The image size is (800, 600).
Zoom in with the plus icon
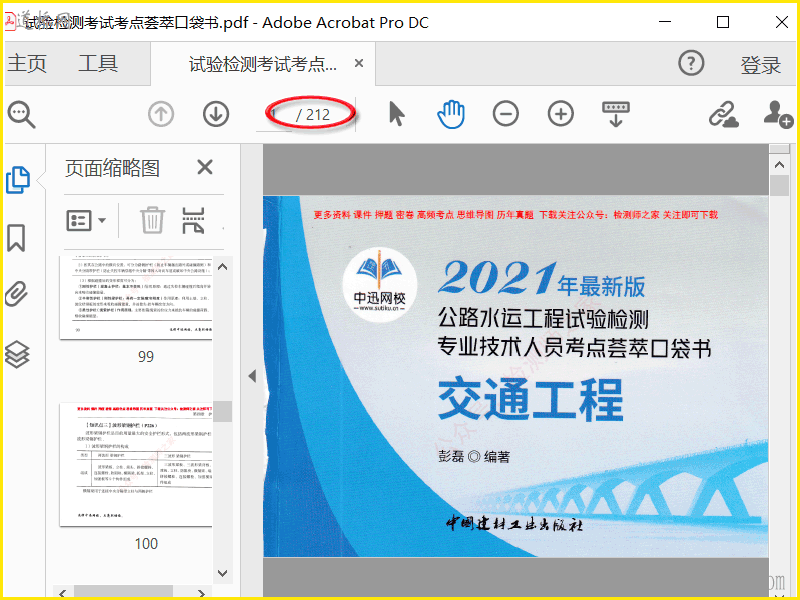pyautogui.click(x=561, y=114)
